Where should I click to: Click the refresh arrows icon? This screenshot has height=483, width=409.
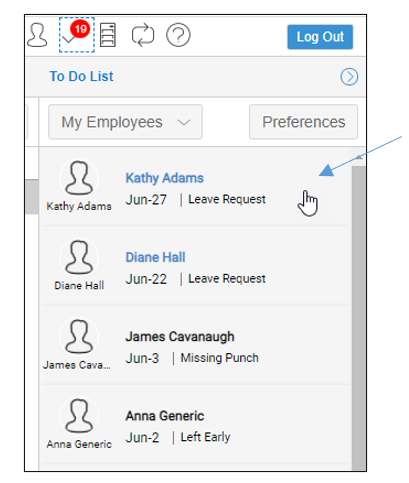143,35
